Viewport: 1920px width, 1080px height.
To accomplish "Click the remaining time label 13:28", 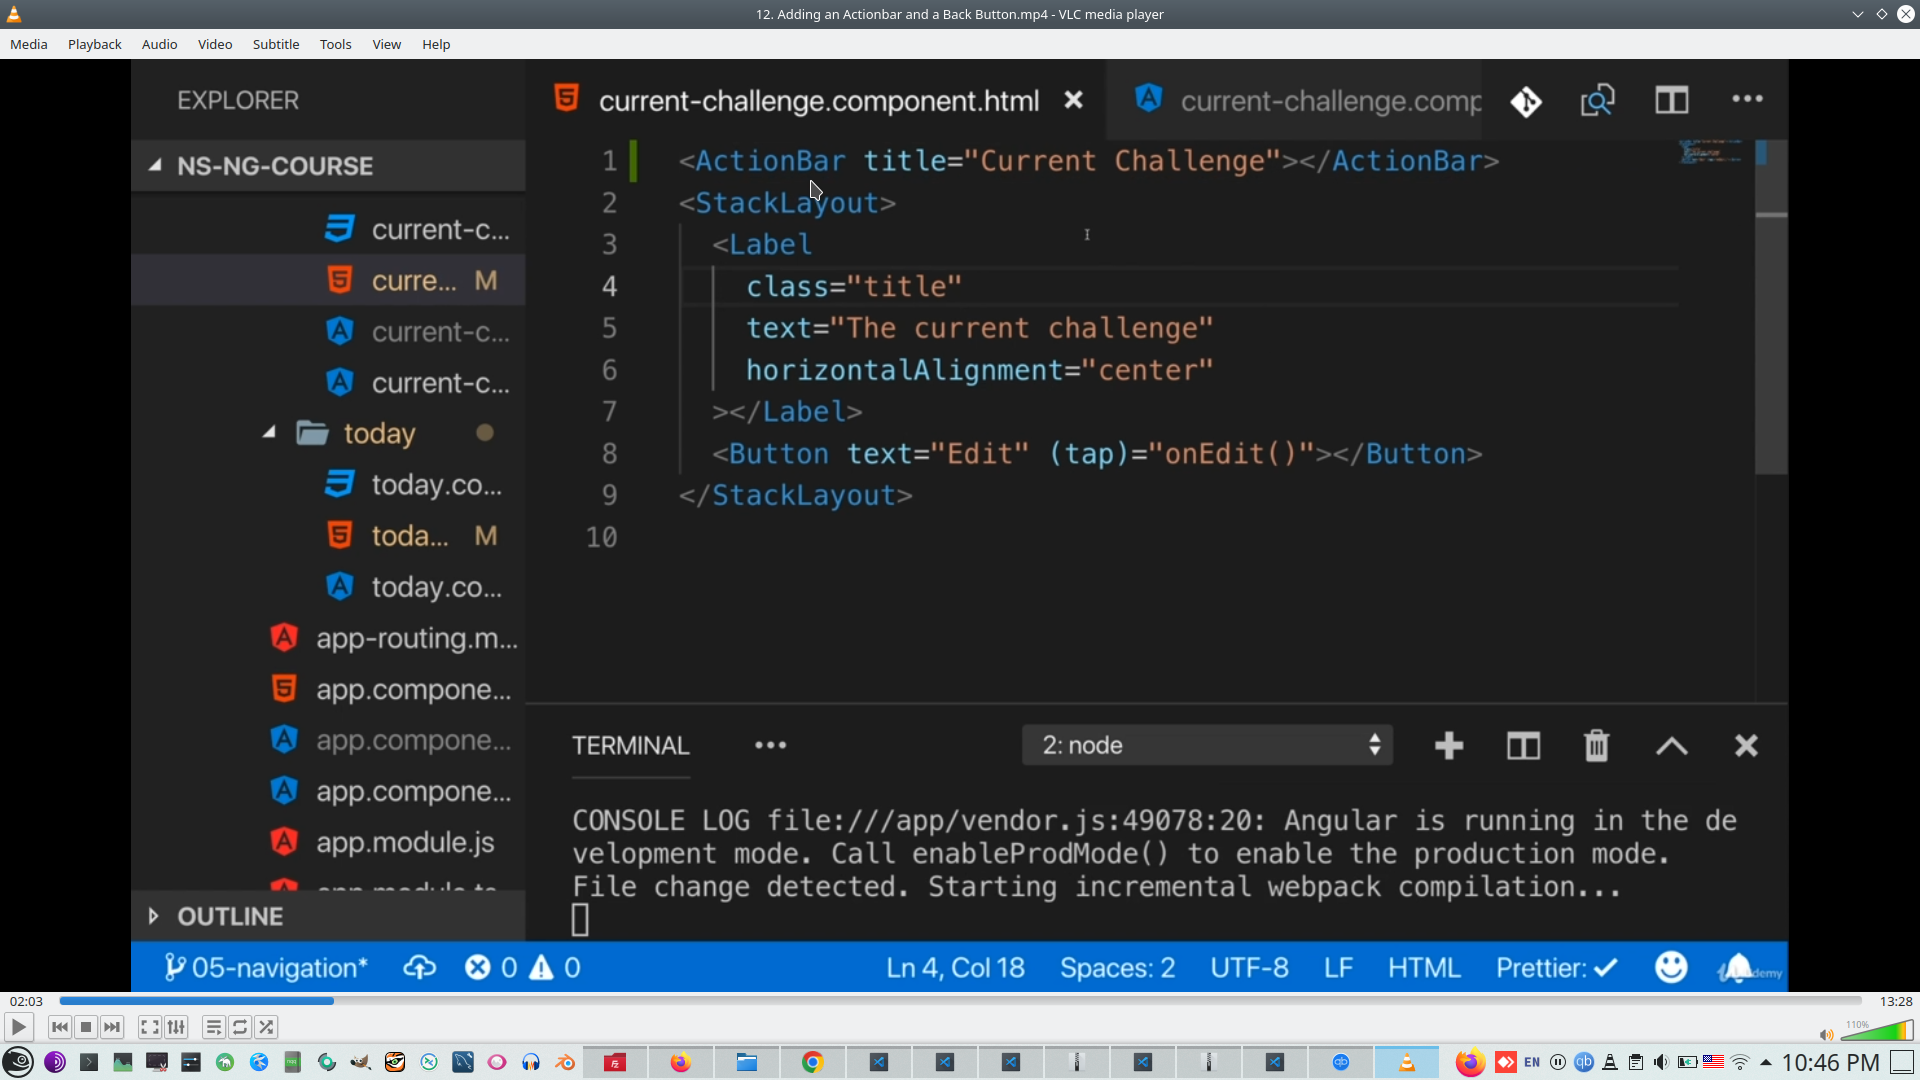I will click(x=1895, y=1001).
